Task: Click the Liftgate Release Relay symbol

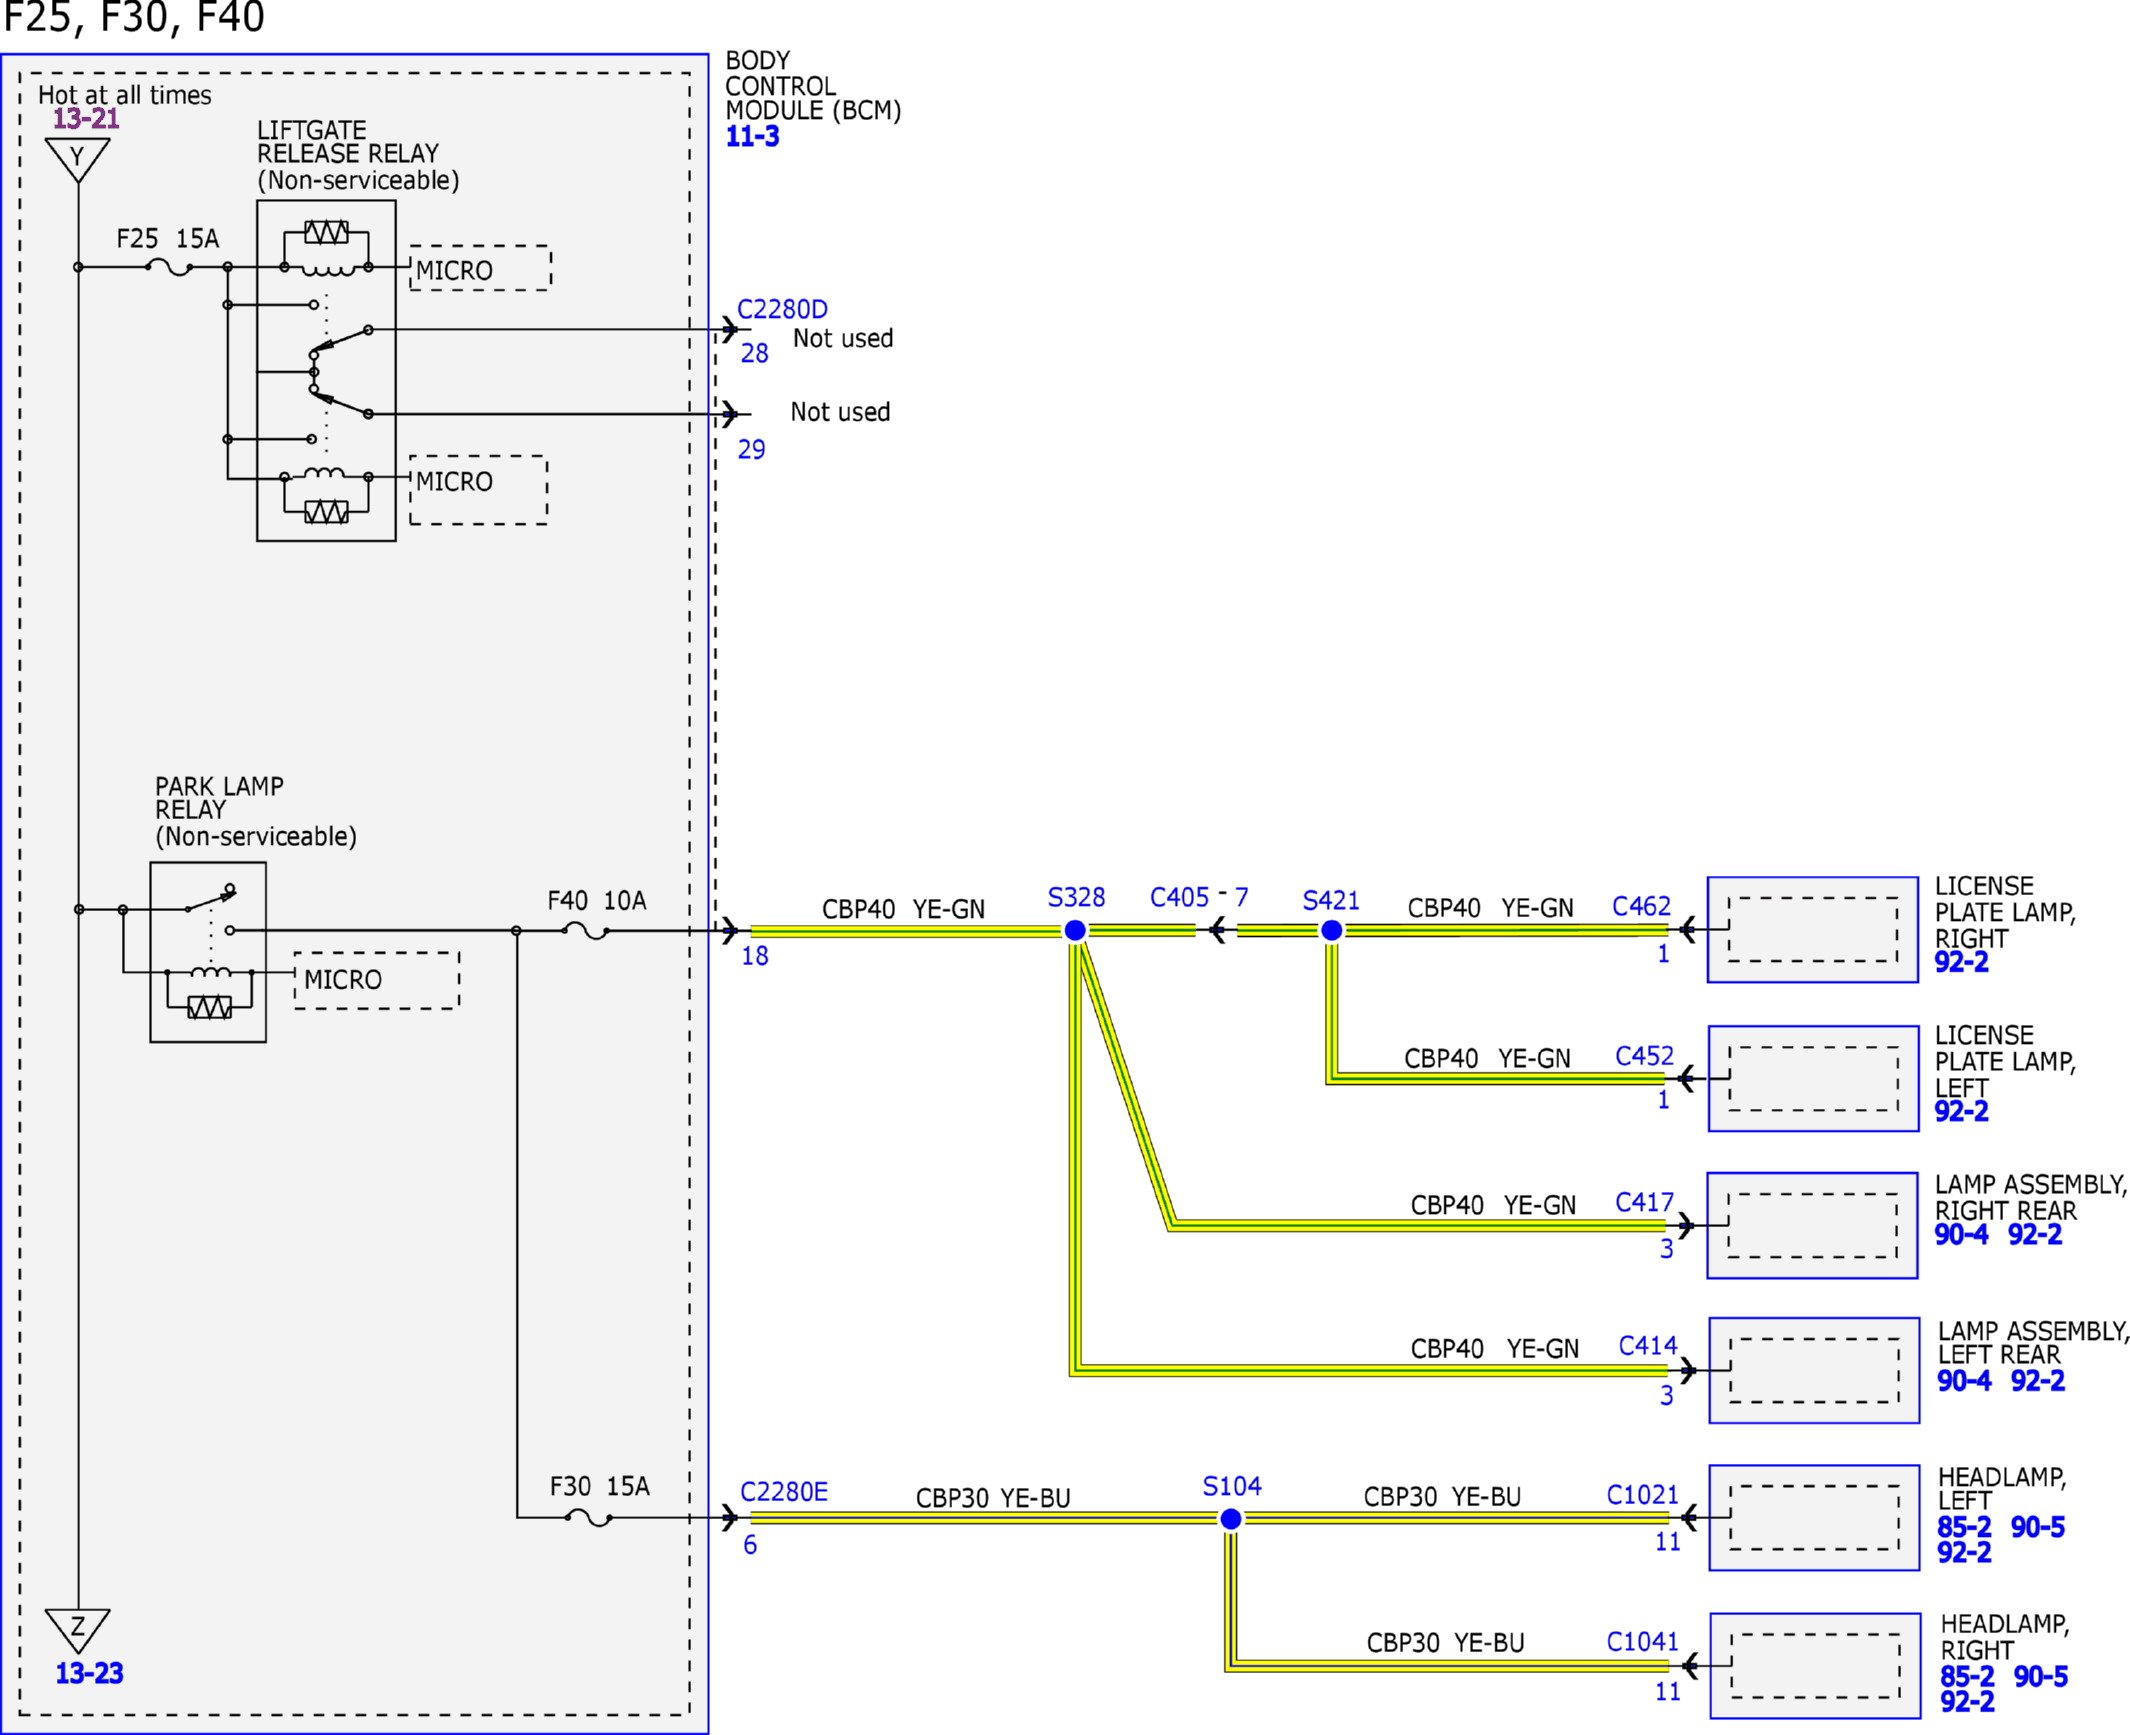Action: pos(326,371)
